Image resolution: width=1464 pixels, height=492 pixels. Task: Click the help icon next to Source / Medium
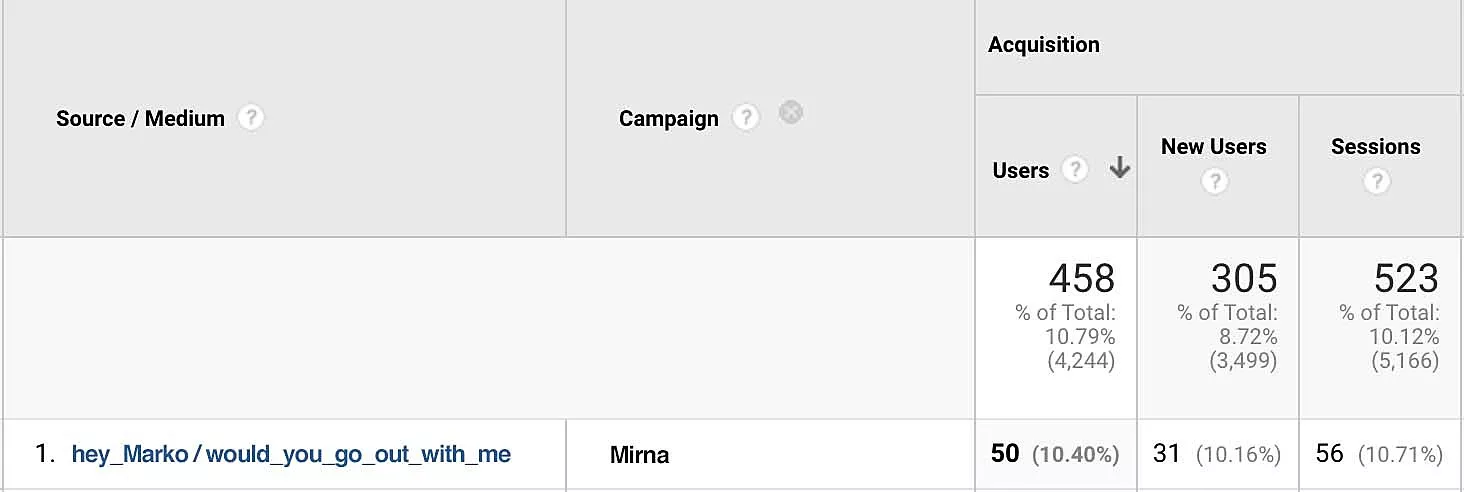(250, 118)
